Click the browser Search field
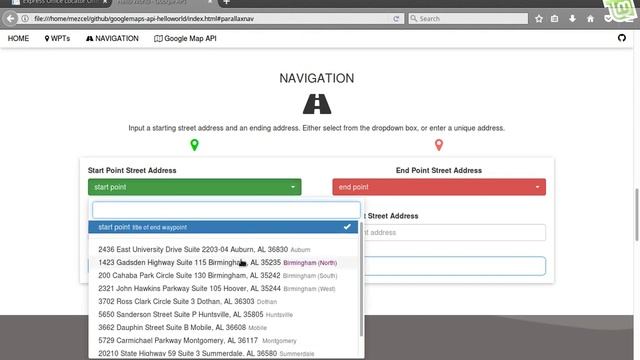The width and height of the screenshot is (640, 360). pos(468,19)
